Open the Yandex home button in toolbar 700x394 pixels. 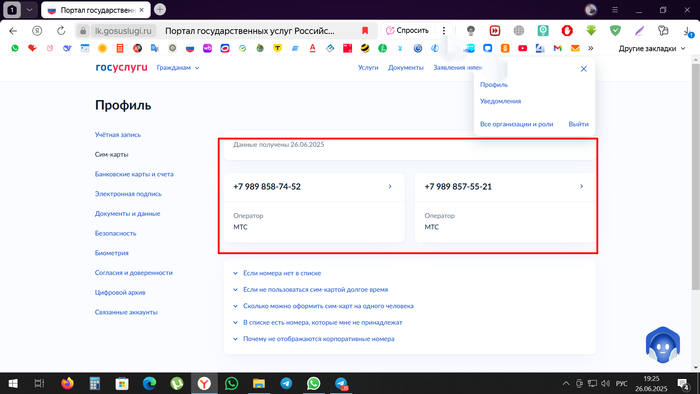(37, 31)
